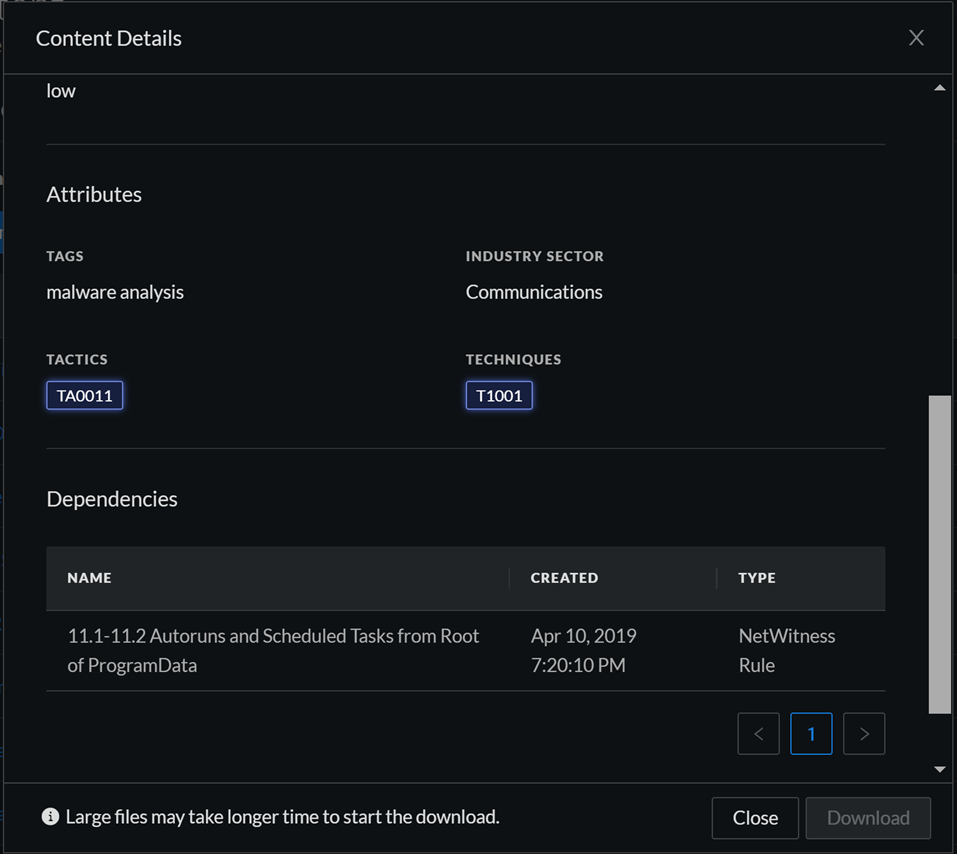Sort dependencies by the Created column
The width and height of the screenshot is (957, 854).
(x=564, y=578)
